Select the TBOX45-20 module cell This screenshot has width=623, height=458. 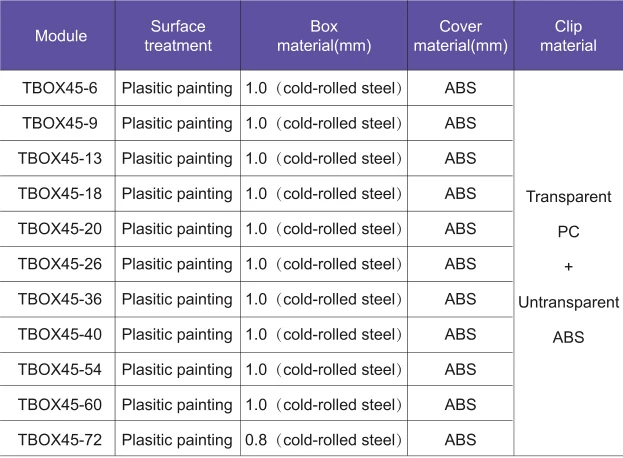(x=60, y=229)
